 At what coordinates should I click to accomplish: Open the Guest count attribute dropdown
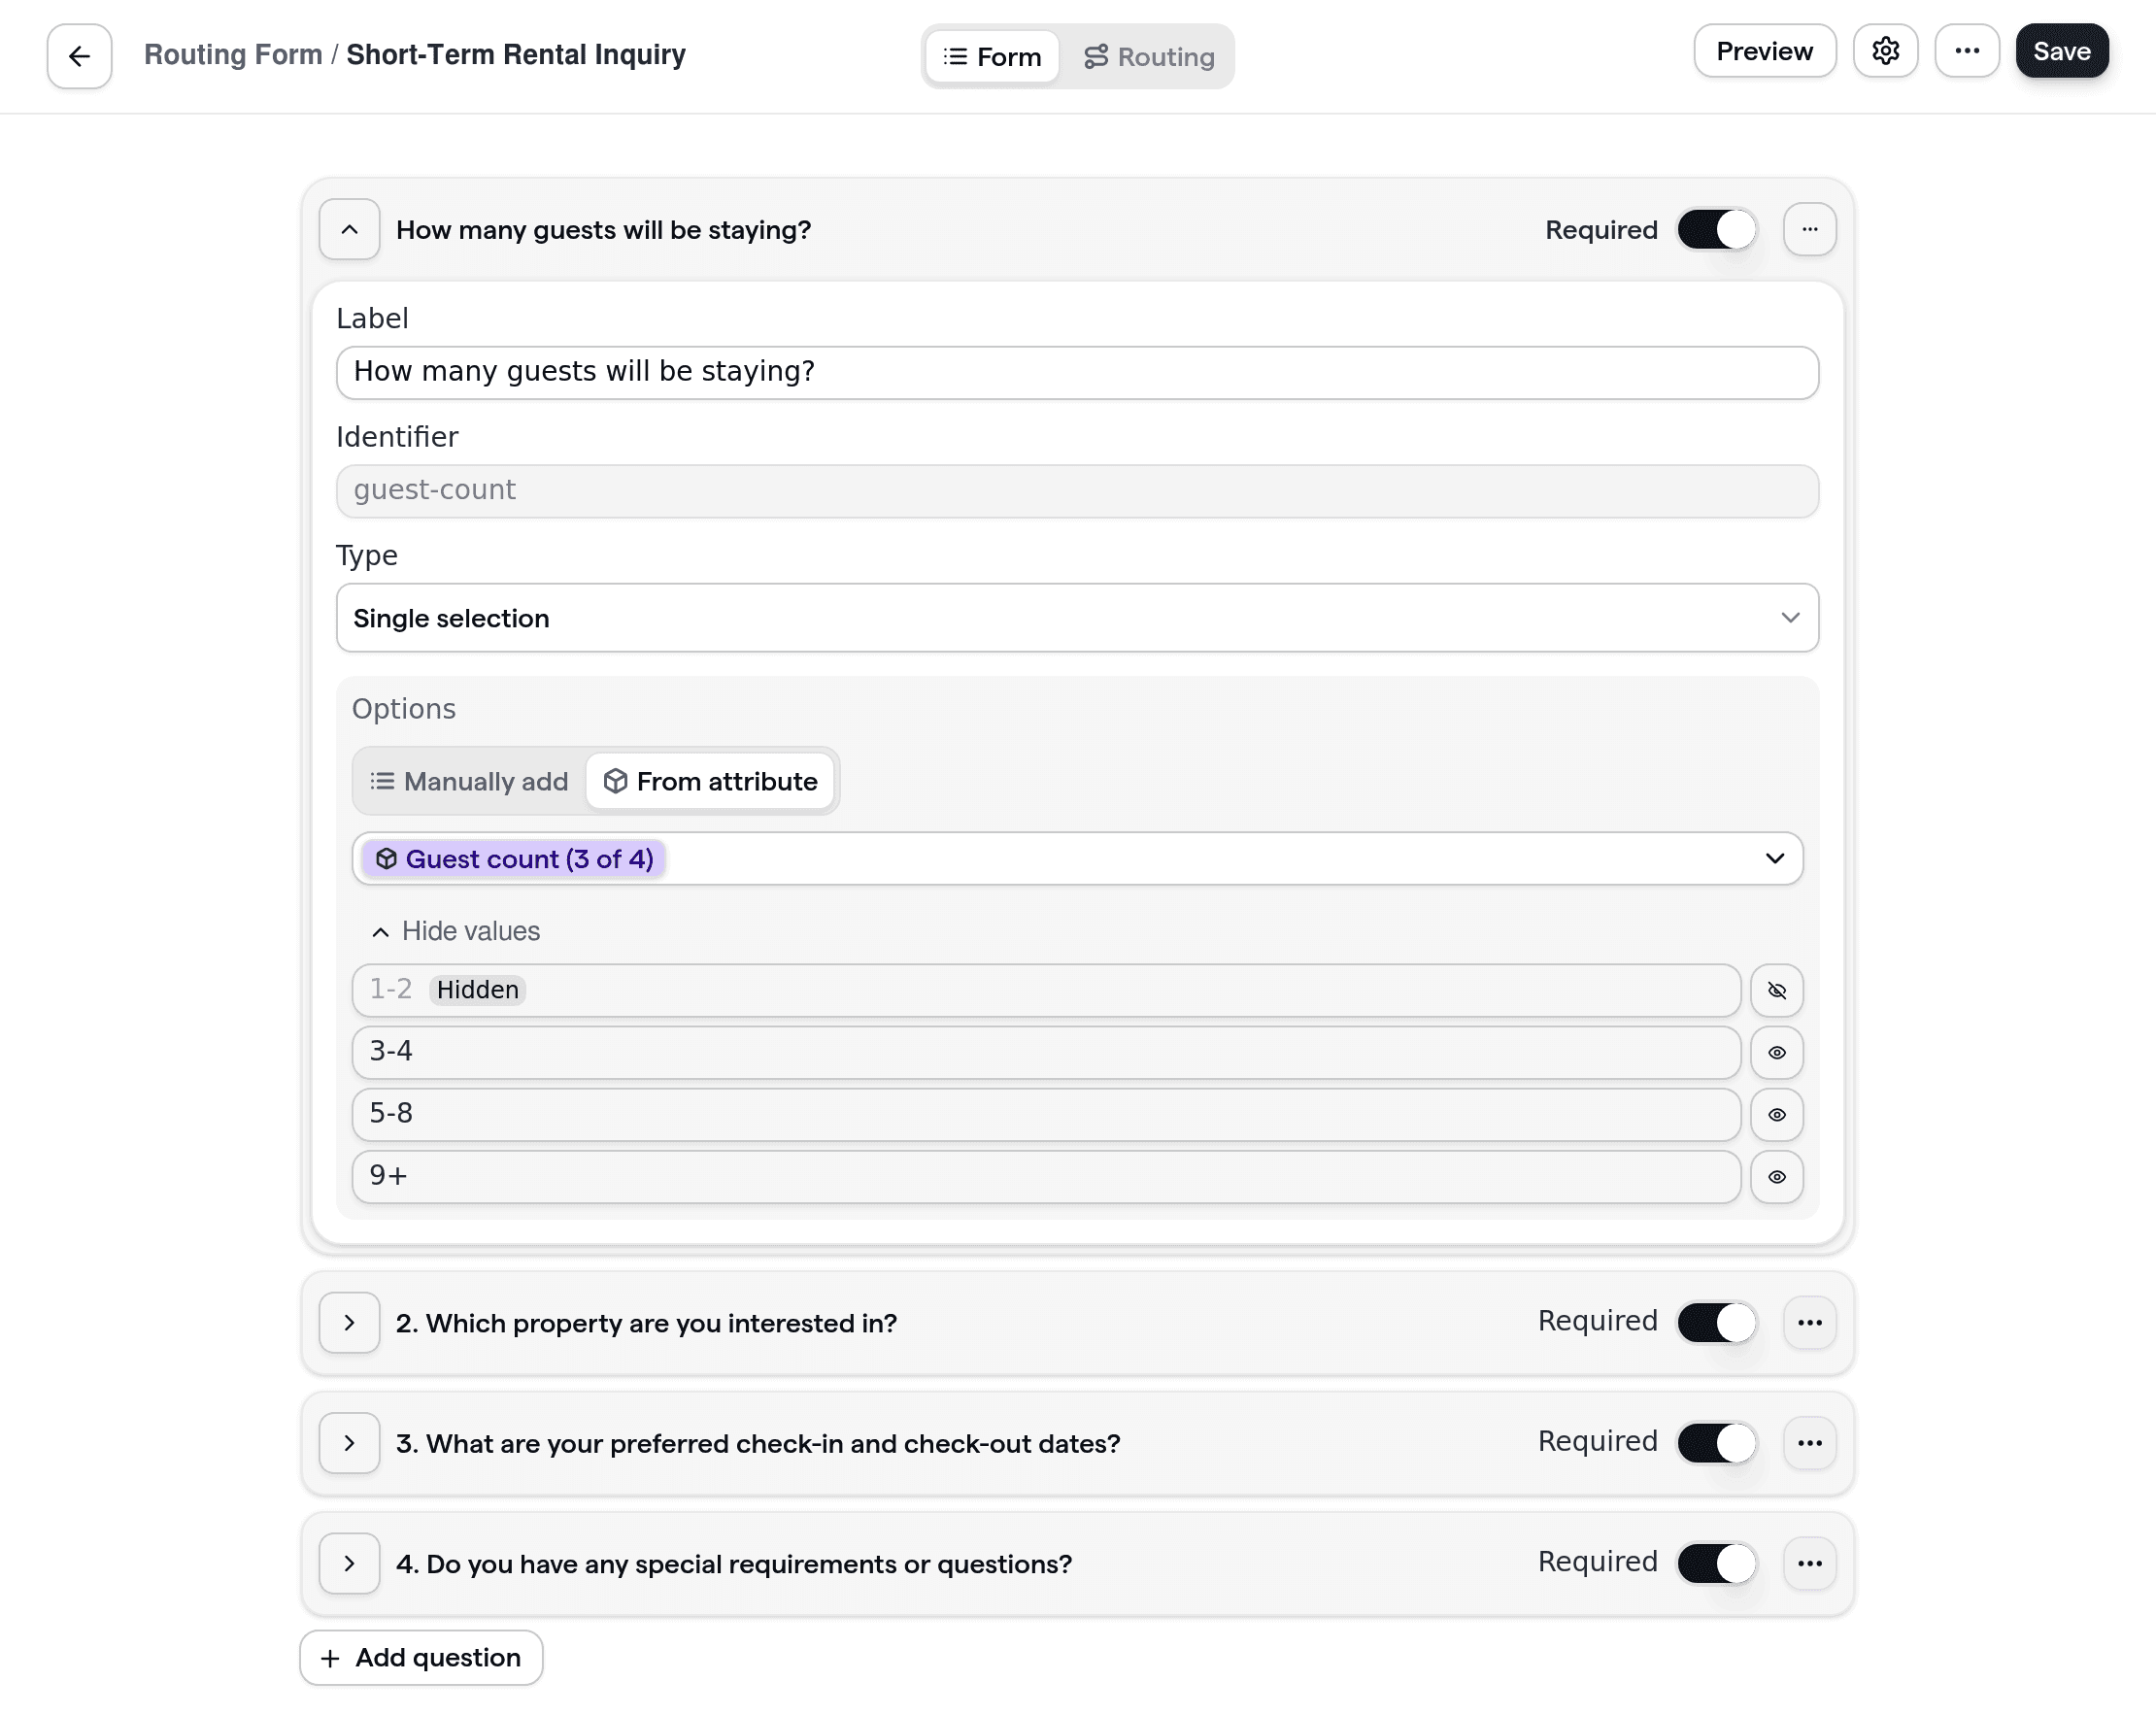(x=1775, y=858)
